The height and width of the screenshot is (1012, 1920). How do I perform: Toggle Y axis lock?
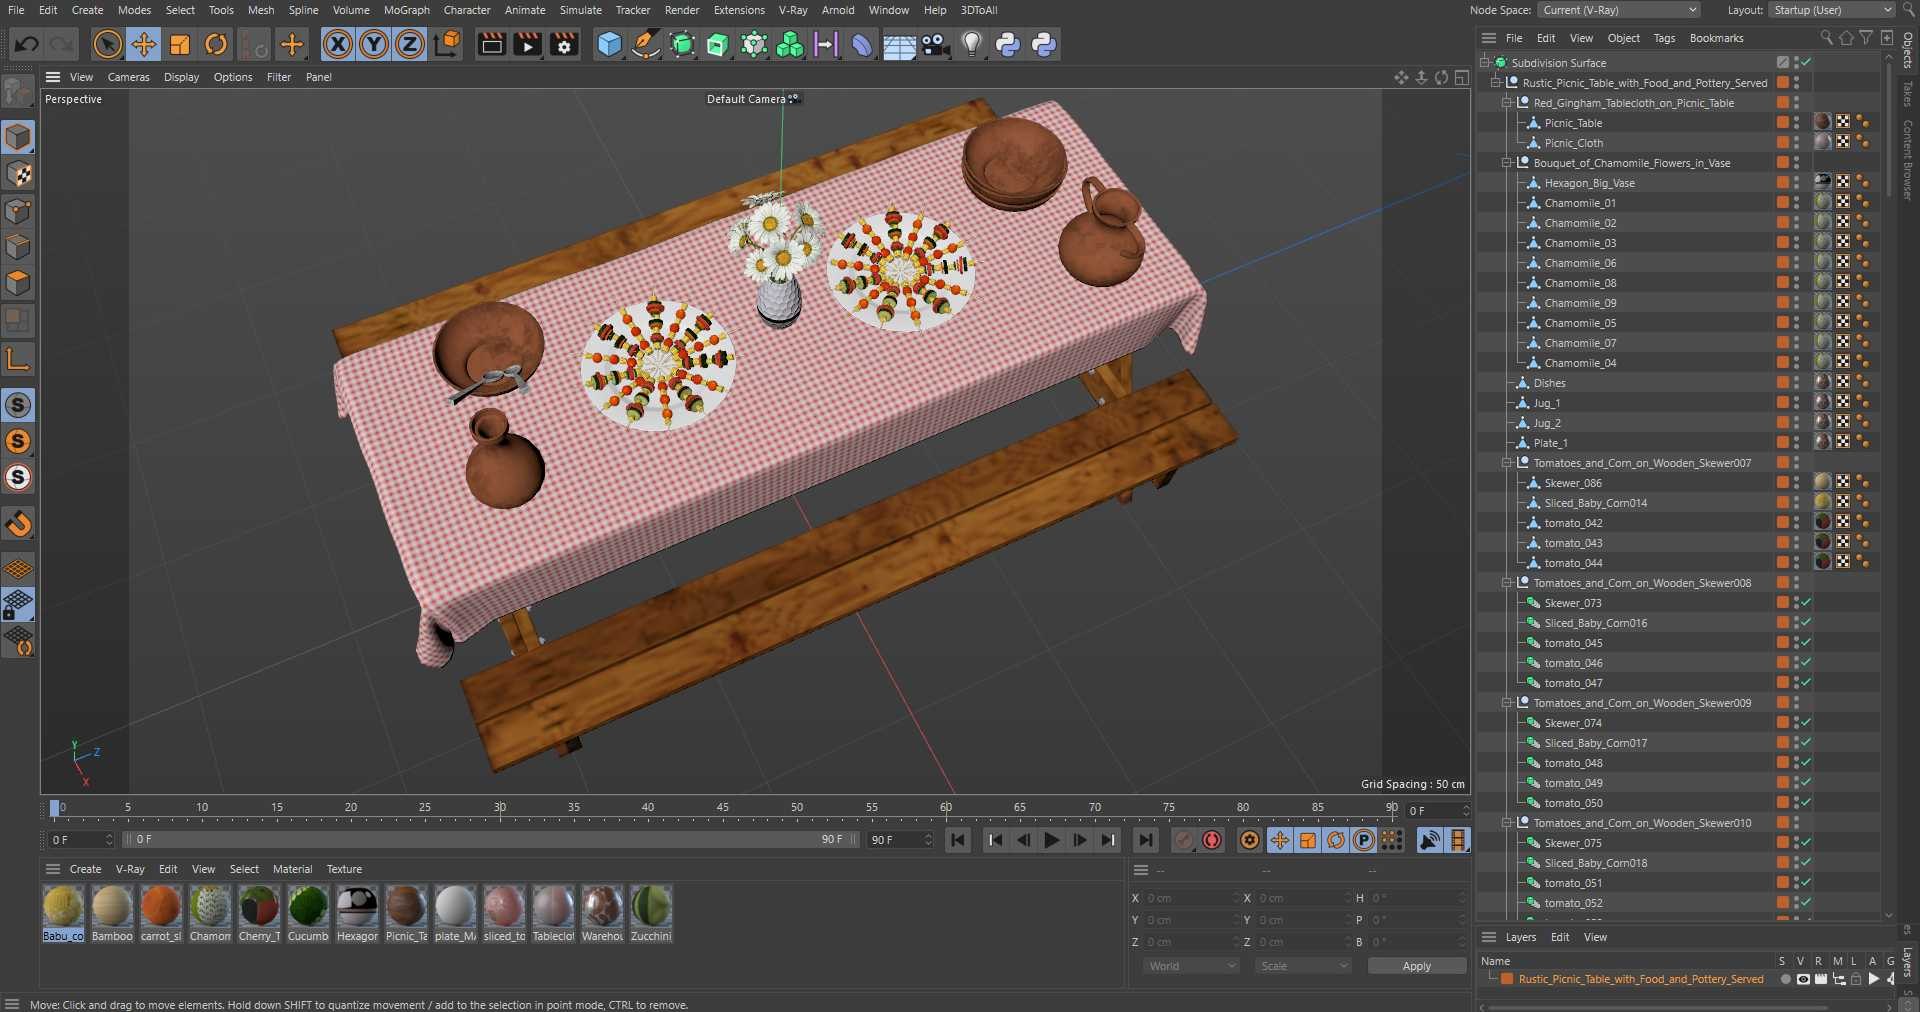pyautogui.click(x=374, y=44)
